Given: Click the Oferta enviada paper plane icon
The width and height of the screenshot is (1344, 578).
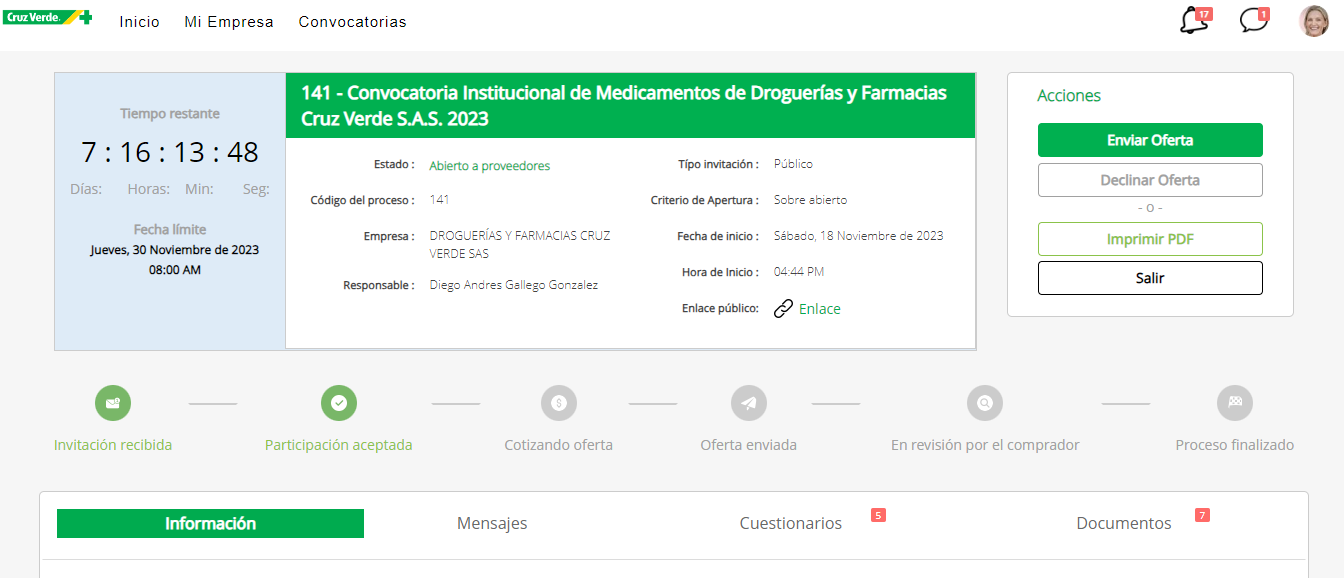Looking at the screenshot, I should [x=749, y=403].
